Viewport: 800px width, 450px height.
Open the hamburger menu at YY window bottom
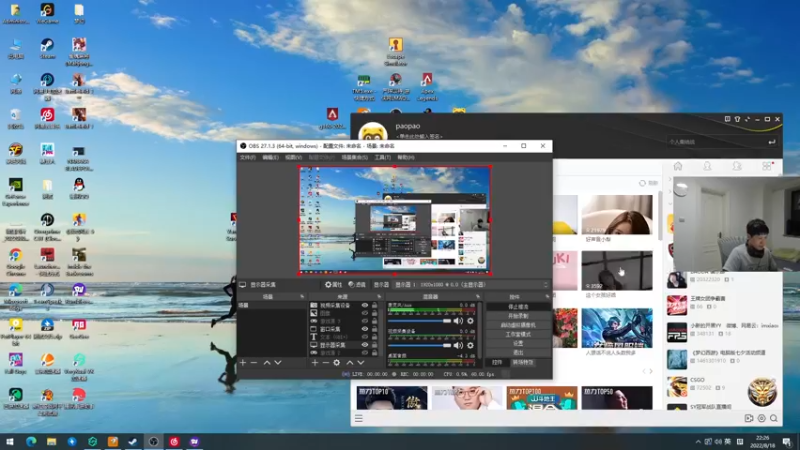coord(359,418)
